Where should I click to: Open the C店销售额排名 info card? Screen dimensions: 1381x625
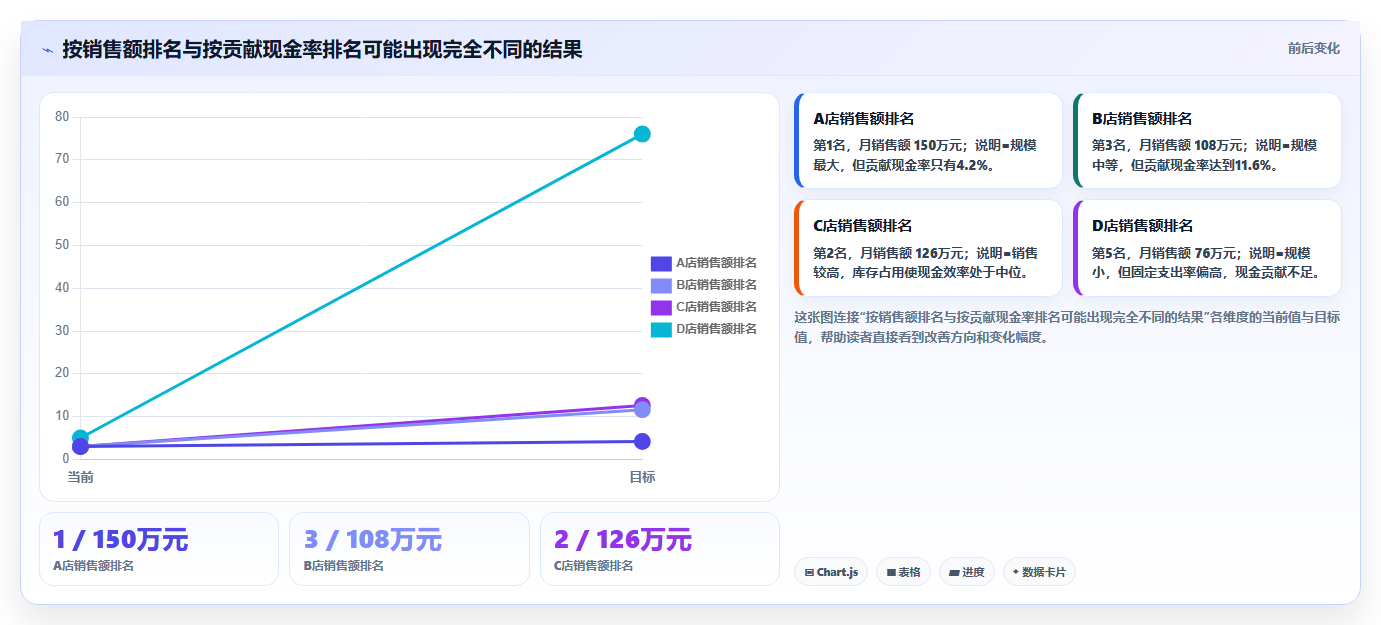tap(927, 248)
